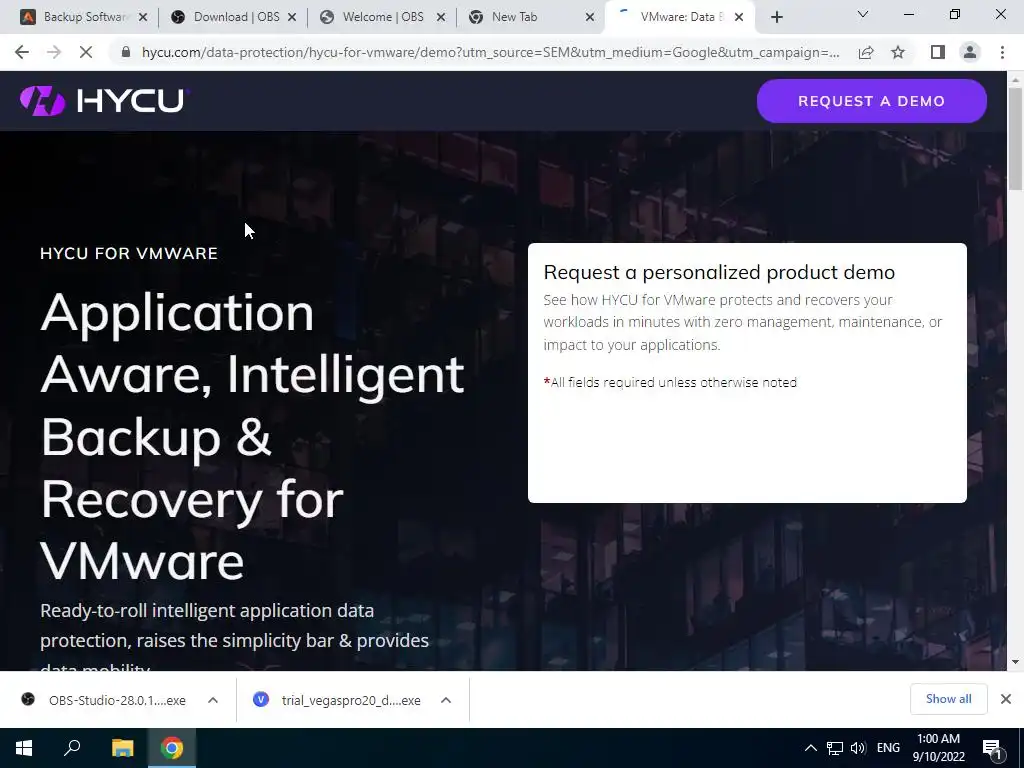The height and width of the screenshot is (768, 1024).
Task: Click the network status tray icon
Action: click(835, 748)
